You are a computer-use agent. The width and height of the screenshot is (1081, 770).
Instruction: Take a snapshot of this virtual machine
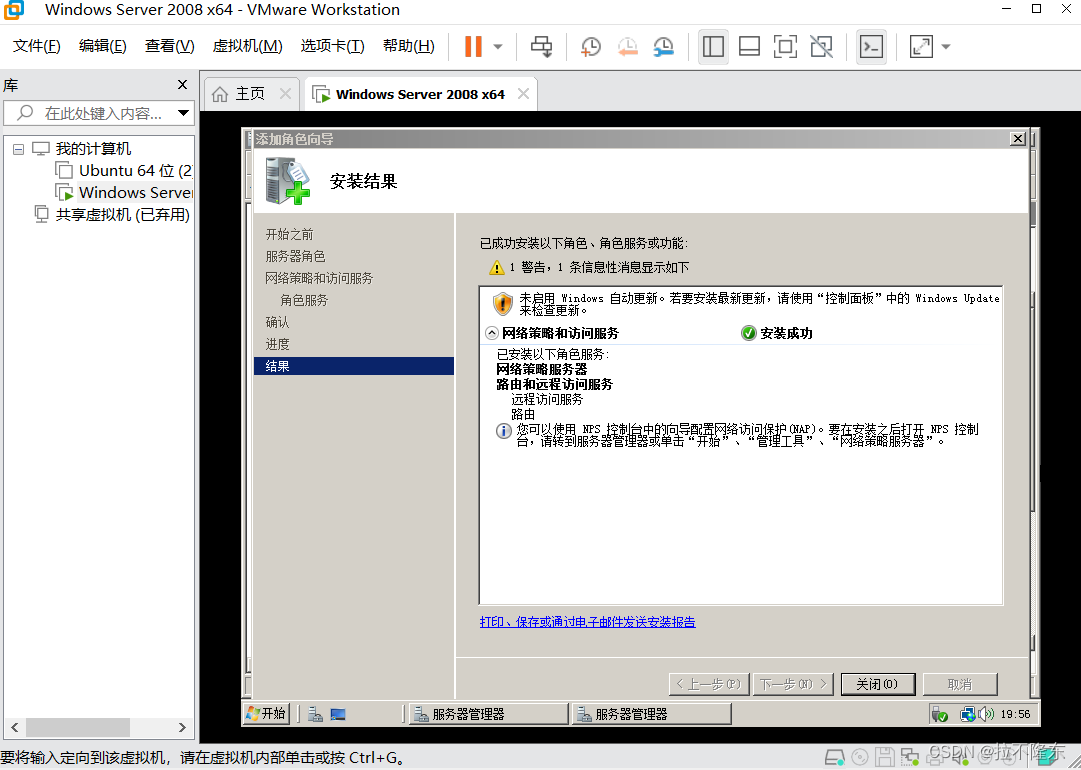tap(591, 46)
